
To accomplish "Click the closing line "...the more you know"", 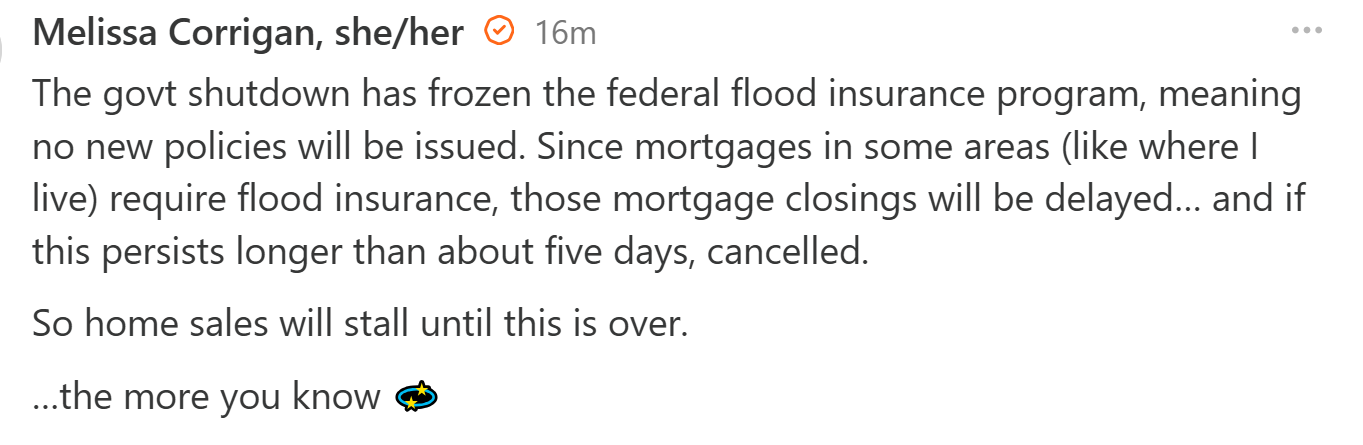I will pos(207,398).
